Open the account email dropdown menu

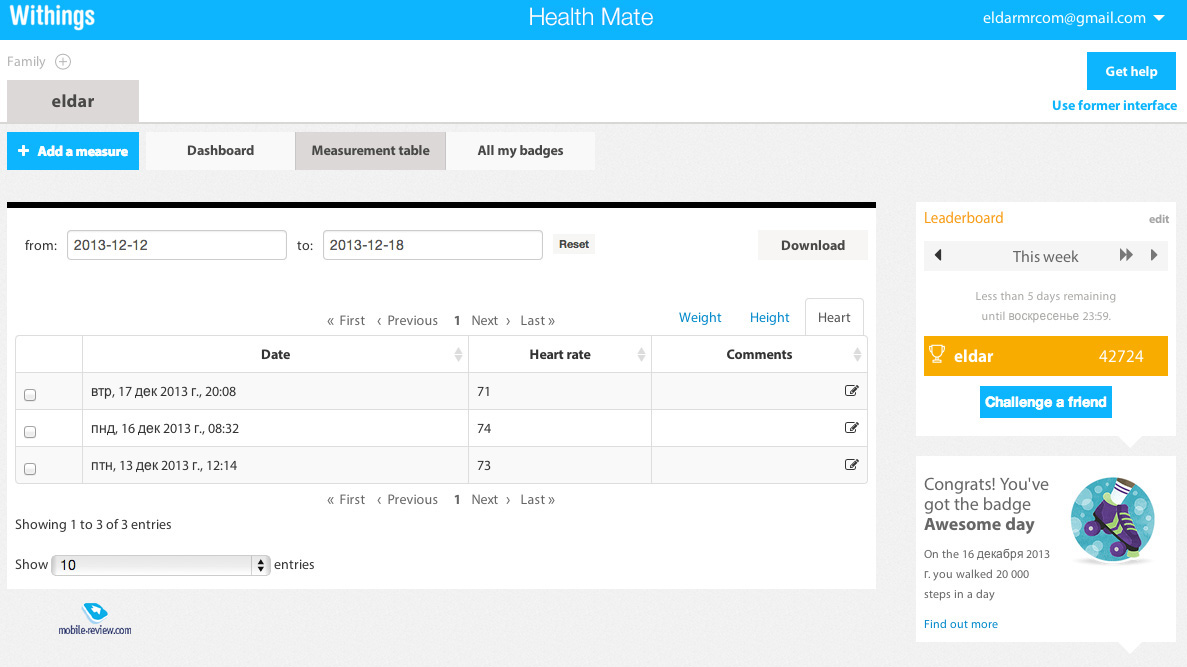[1073, 18]
